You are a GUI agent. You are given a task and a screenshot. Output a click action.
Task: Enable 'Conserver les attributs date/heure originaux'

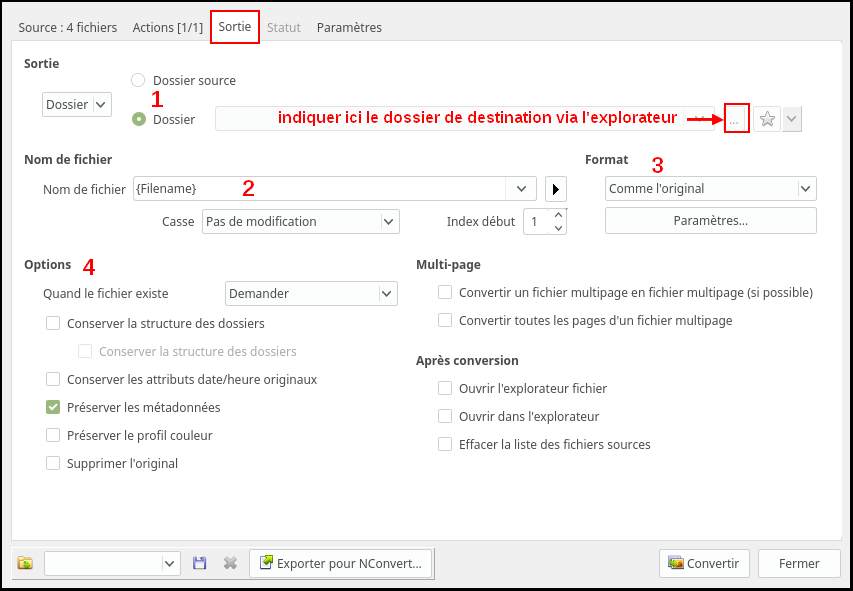coord(53,379)
